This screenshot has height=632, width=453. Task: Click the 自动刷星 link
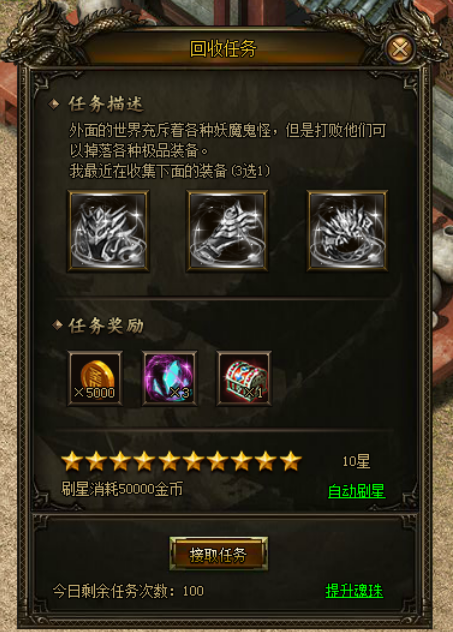[x=356, y=491]
